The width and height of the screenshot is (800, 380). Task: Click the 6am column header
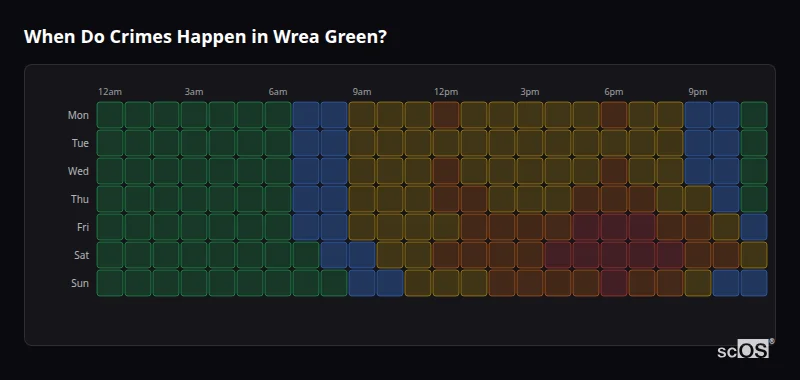[278, 92]
